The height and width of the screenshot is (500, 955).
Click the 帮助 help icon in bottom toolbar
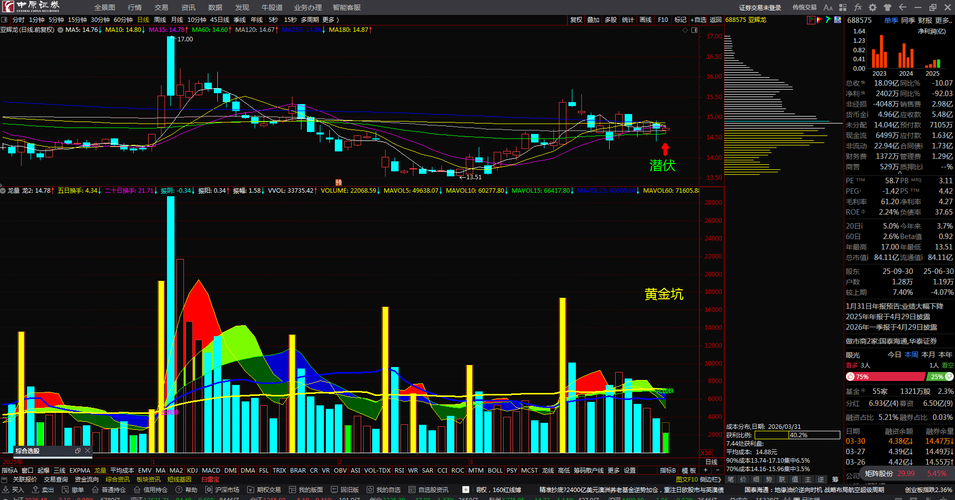click(179, 490)
